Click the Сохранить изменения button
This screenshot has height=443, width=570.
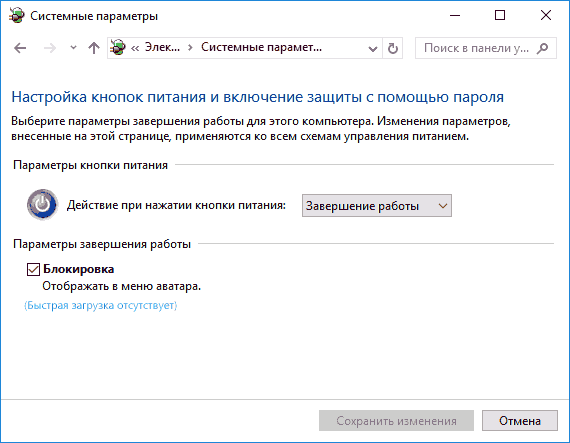396,420
